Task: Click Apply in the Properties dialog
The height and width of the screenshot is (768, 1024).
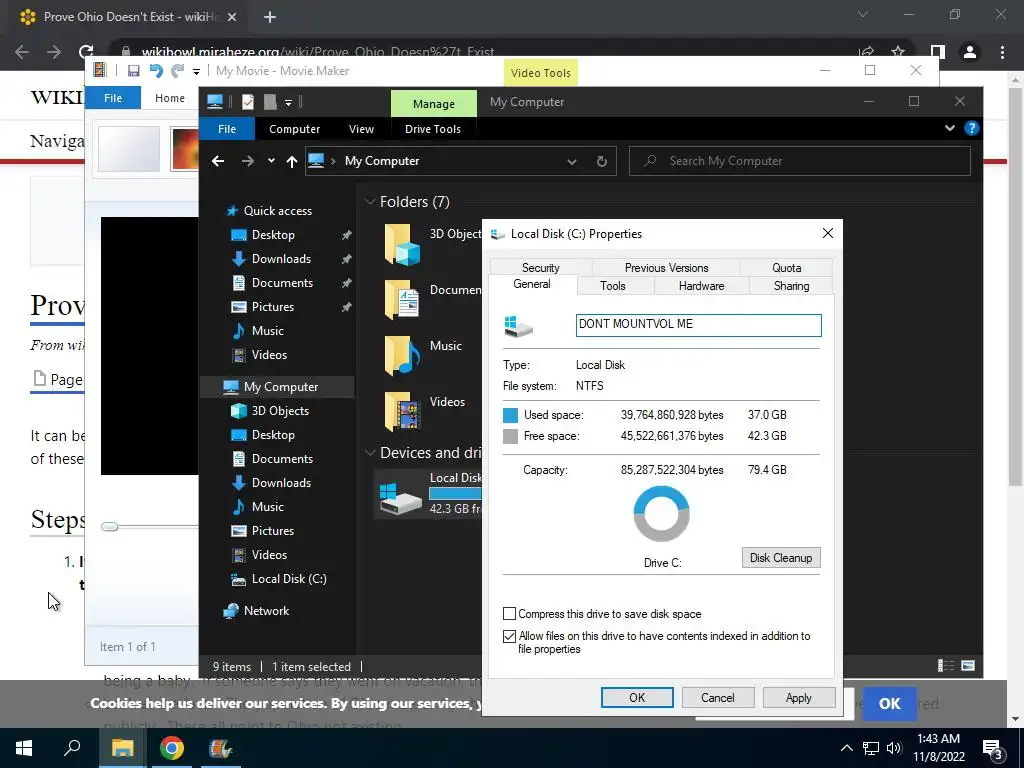Action: [798, 697]
